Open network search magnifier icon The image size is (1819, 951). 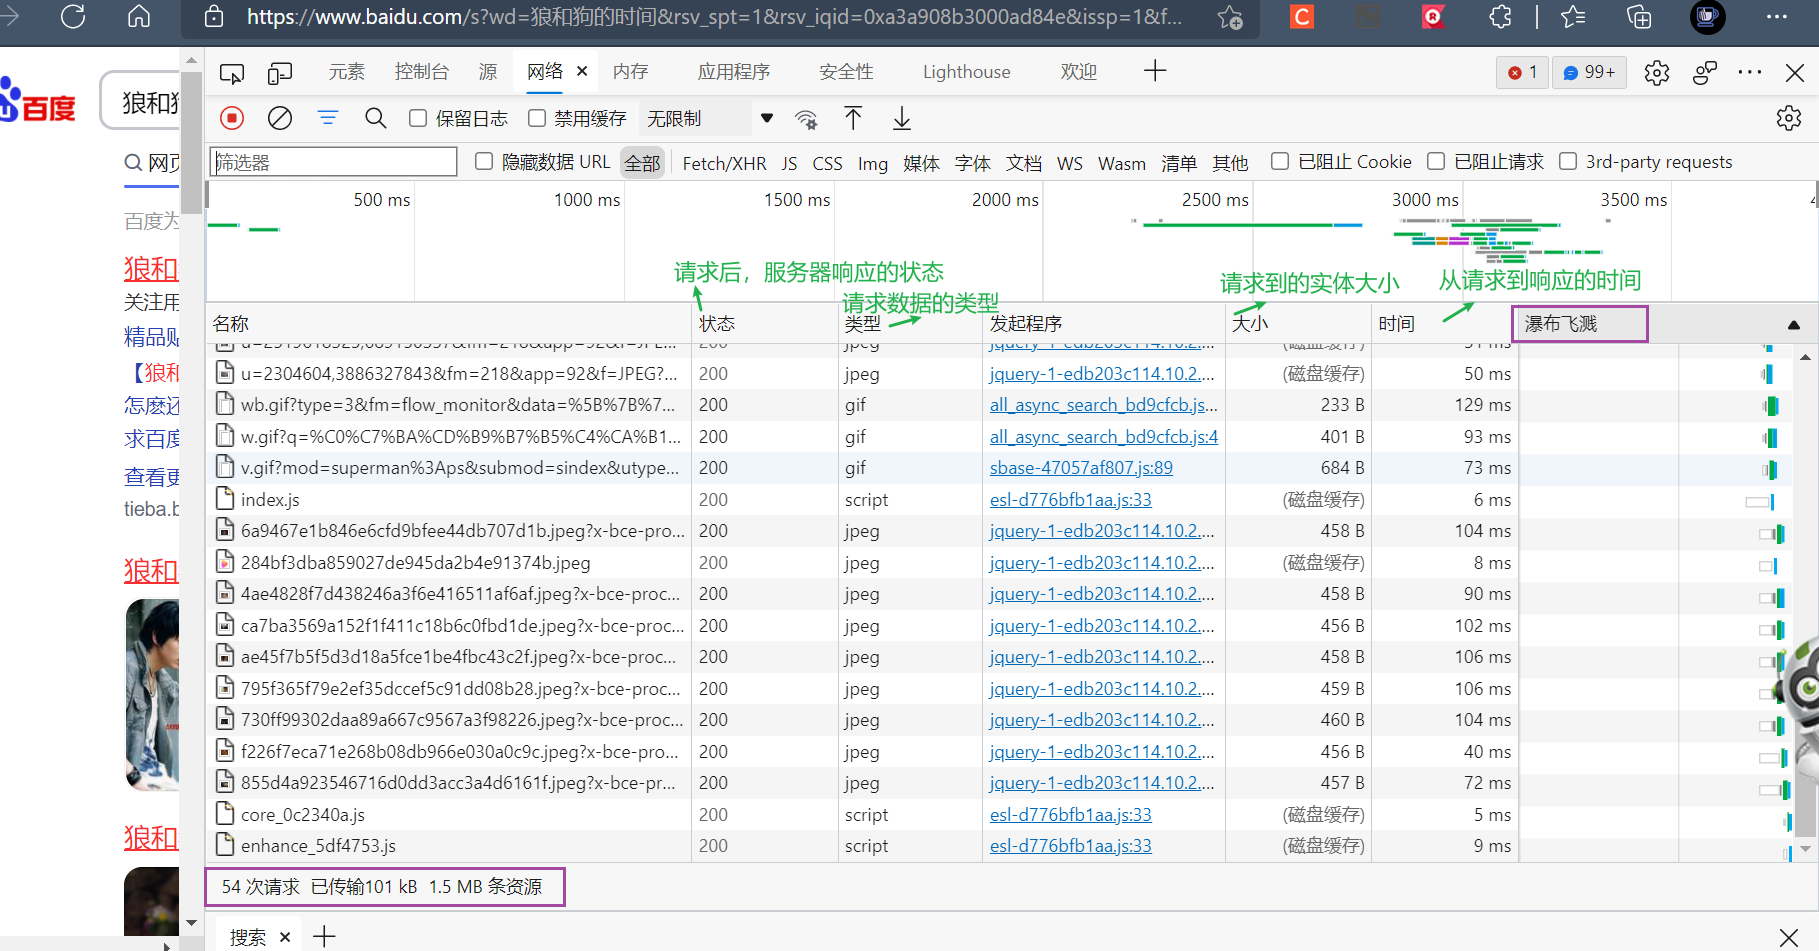pyautogui.click(x=376, y=118)
